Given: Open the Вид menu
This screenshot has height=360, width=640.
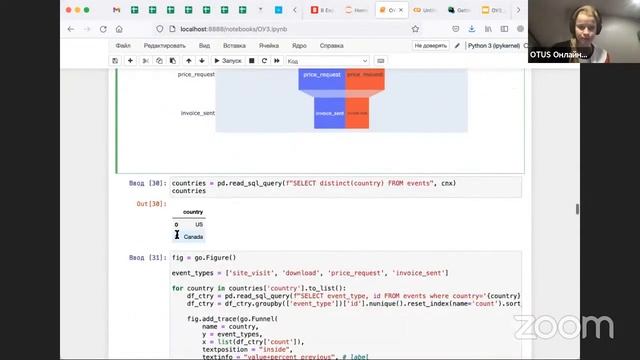Looking at the screenshot, I should pyautogui.click(x=204, y=46).
